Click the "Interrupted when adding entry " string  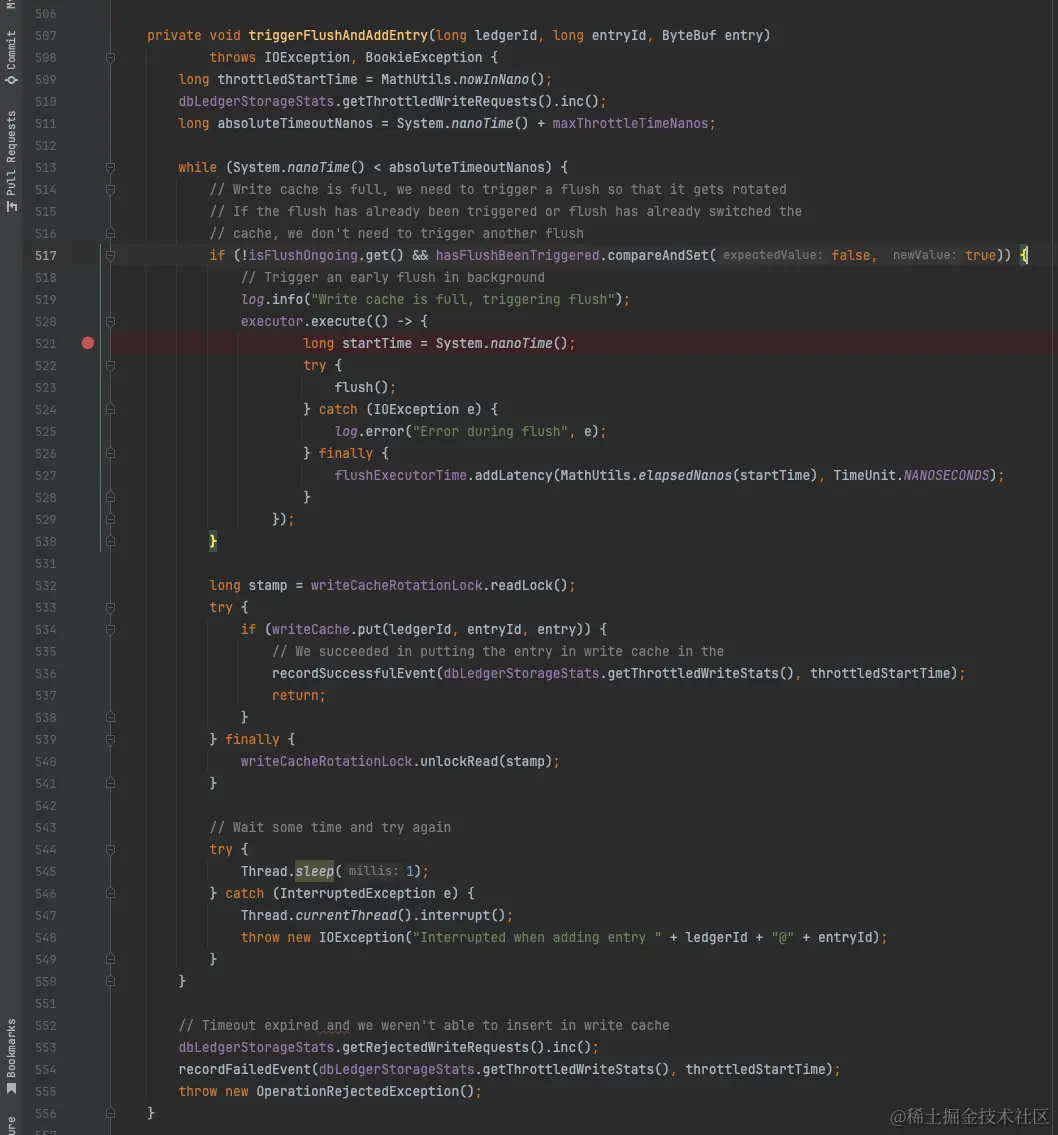(537, 937)
